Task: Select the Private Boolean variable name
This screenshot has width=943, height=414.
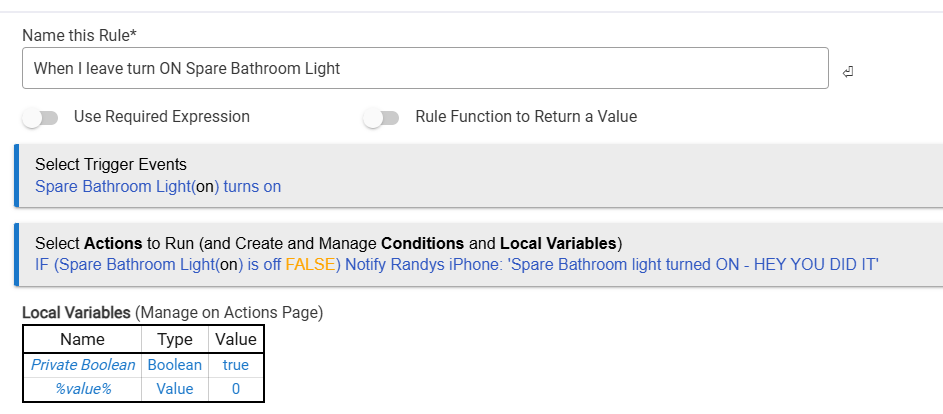Action: pyautogui.click(x=83, y=365)
